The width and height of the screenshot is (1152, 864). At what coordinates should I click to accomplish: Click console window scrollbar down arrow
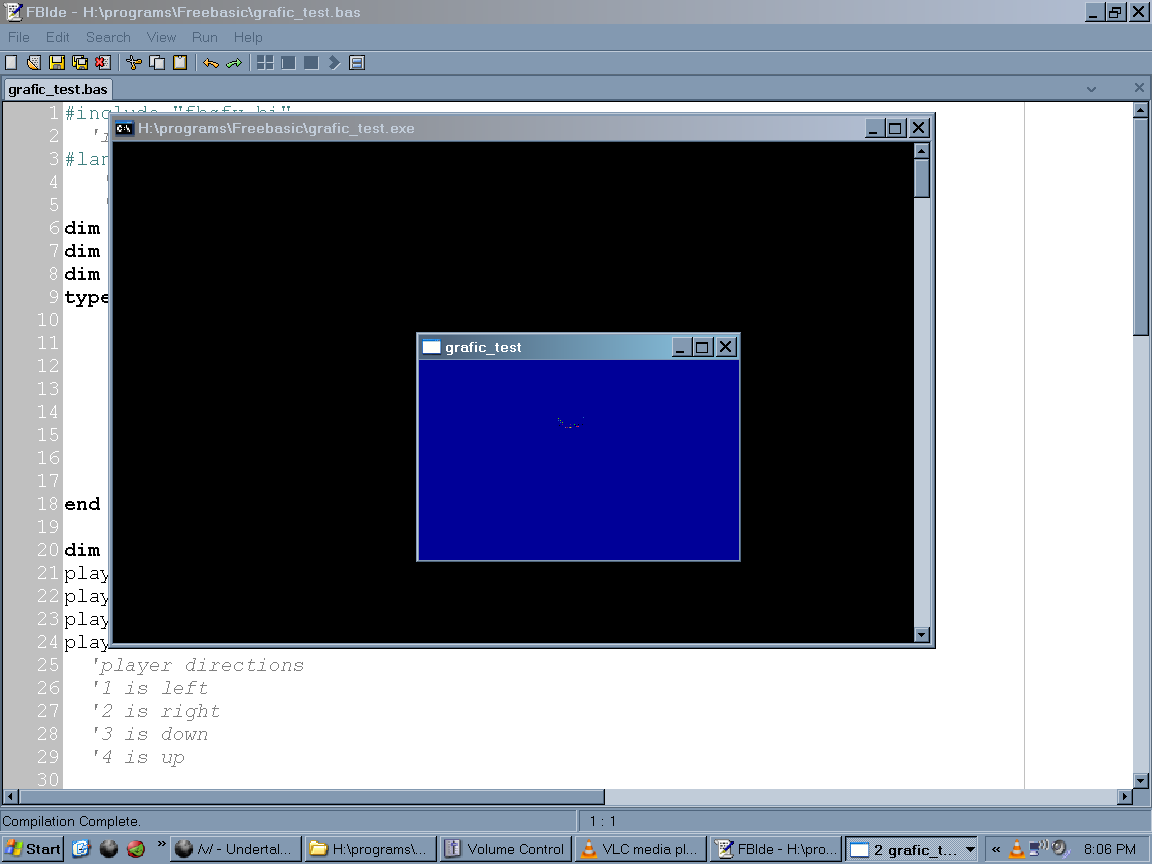pos(922,635)
